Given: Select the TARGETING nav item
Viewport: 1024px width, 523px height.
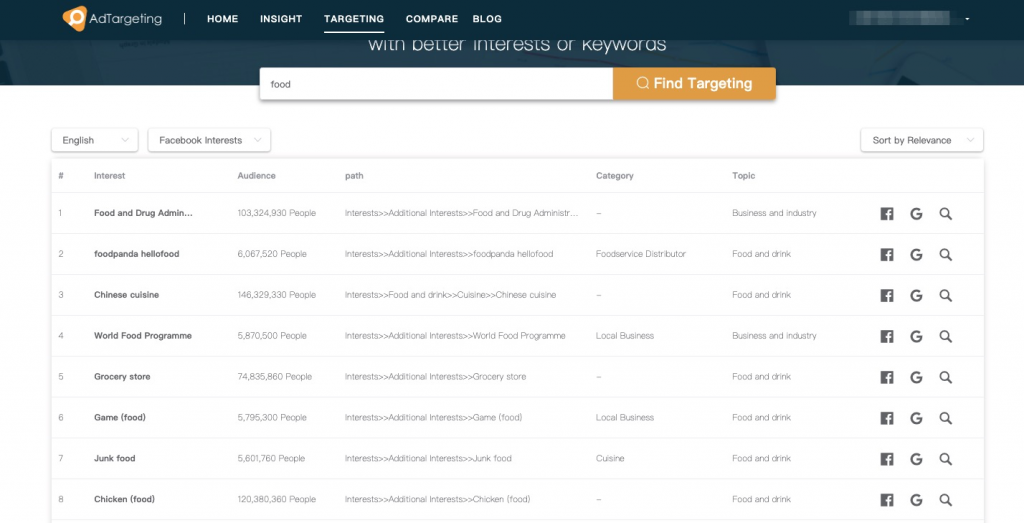Looking at the screenshot, I should 354,19.
